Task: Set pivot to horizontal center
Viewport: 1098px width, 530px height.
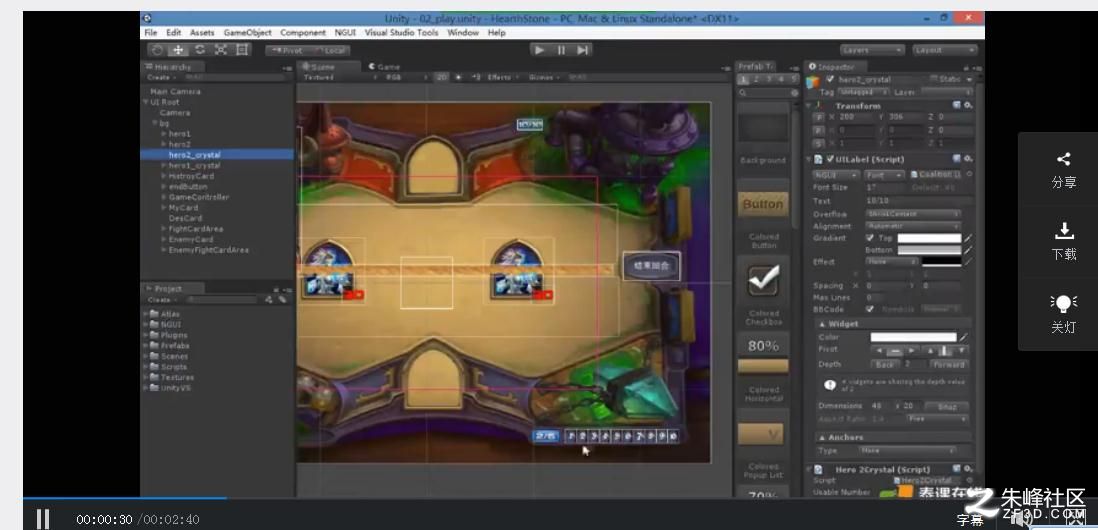Action: coord(894,349)
